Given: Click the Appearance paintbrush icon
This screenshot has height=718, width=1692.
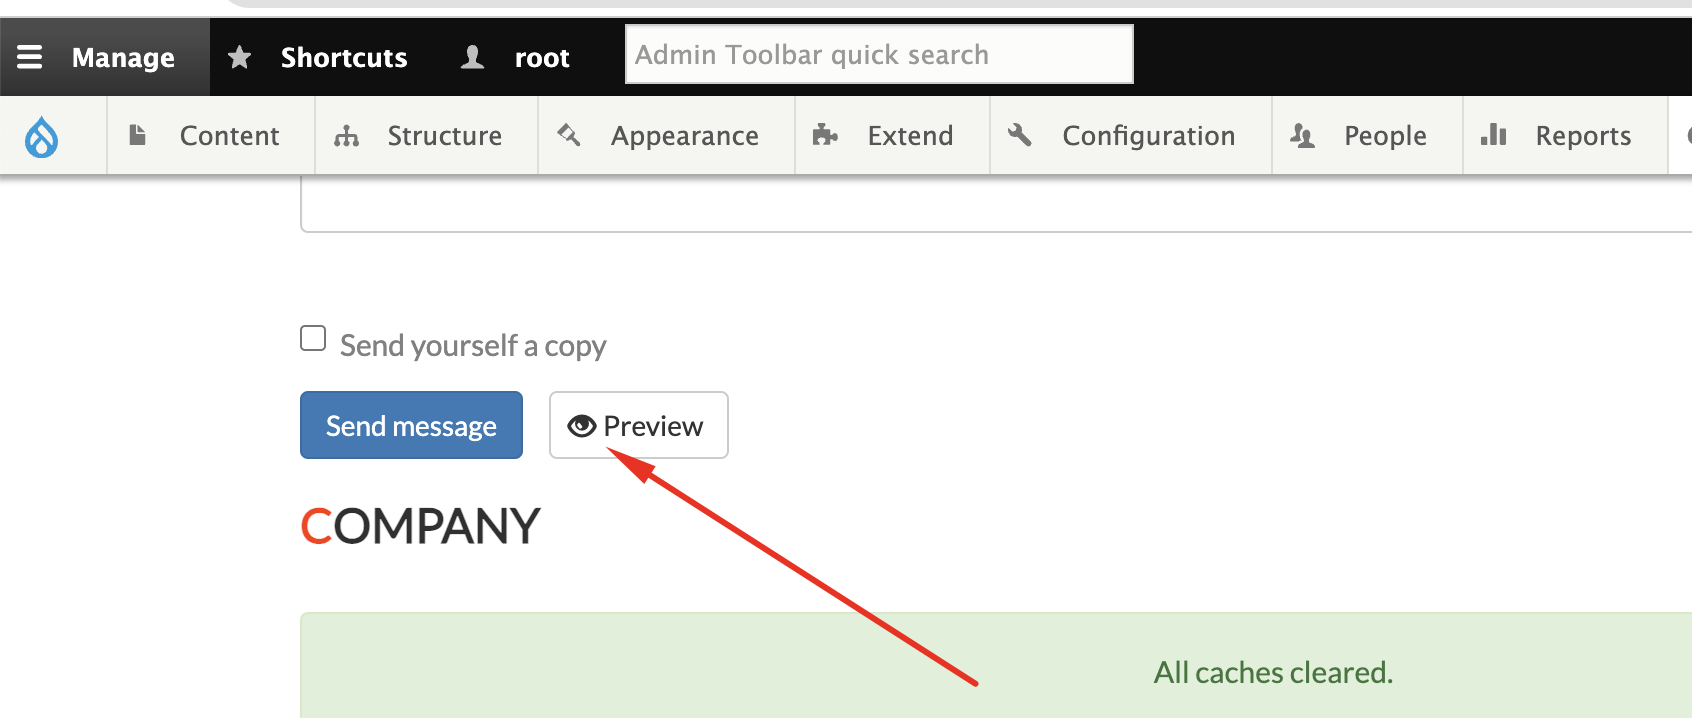Looking at the screenshot, I should (x=569, y=135).
